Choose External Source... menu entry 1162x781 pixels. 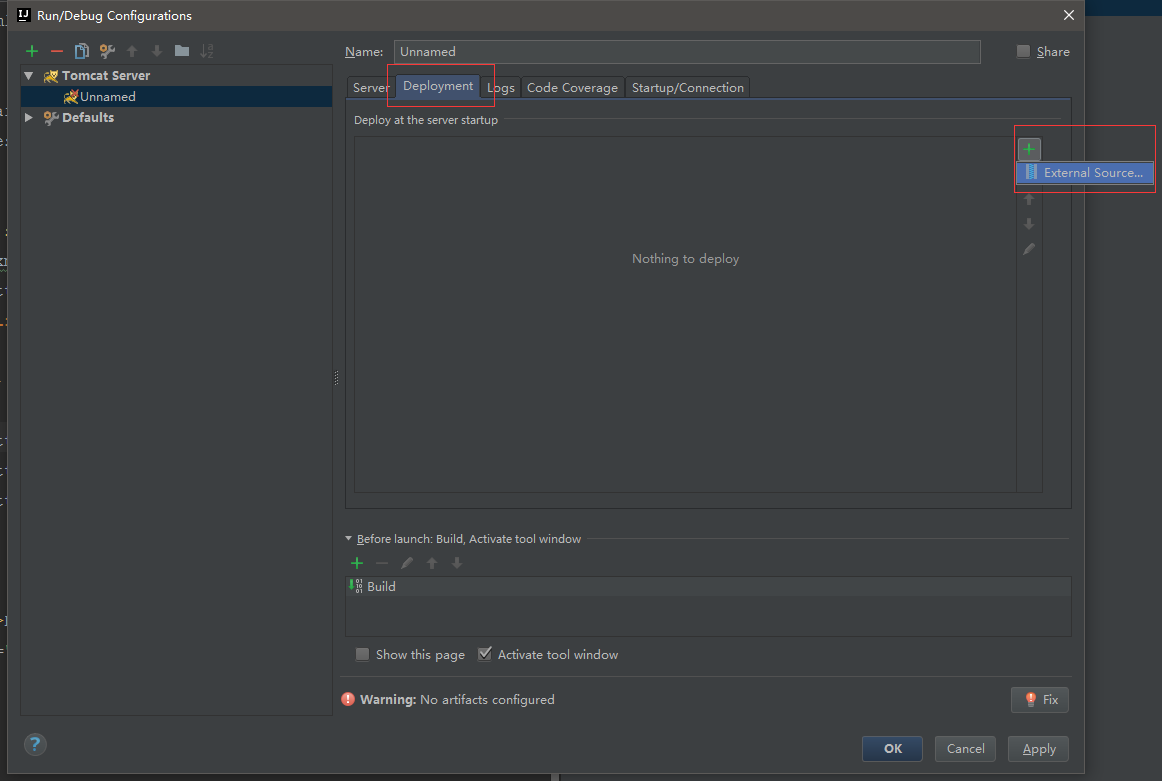[x=1085, y=173]
